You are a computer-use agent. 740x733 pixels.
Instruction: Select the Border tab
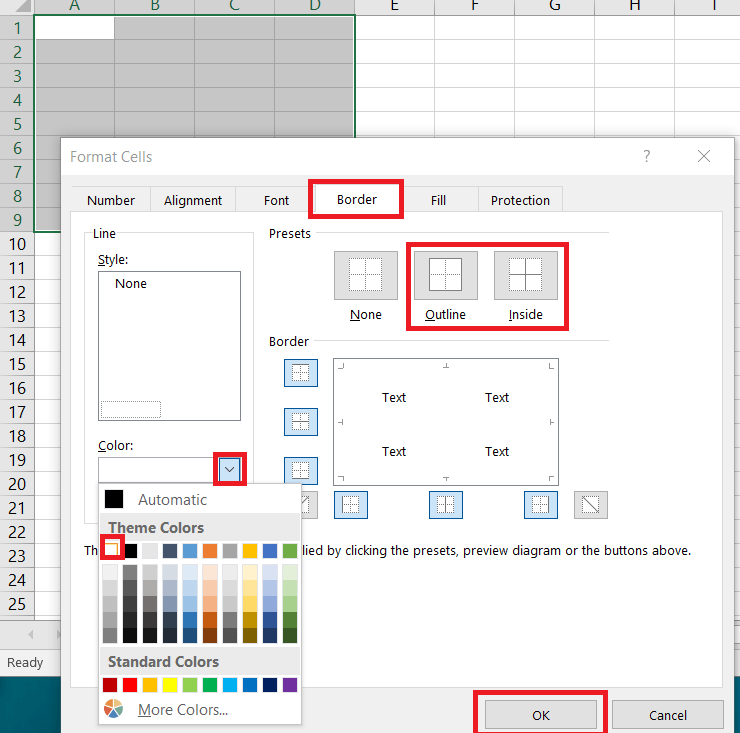[x=357, y=199]
